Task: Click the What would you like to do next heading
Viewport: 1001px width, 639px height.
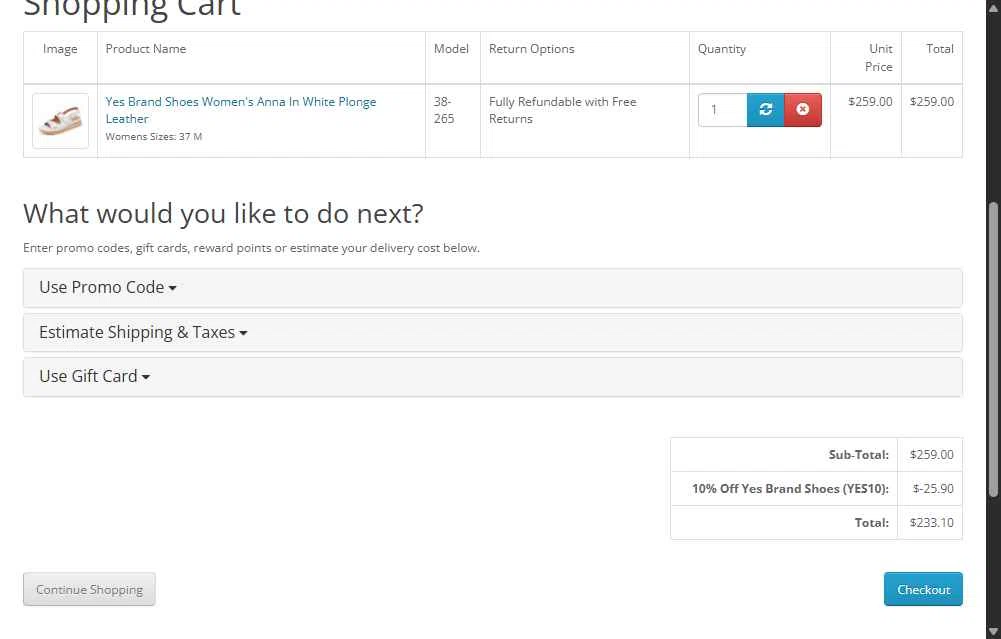Action: (223, 213)
